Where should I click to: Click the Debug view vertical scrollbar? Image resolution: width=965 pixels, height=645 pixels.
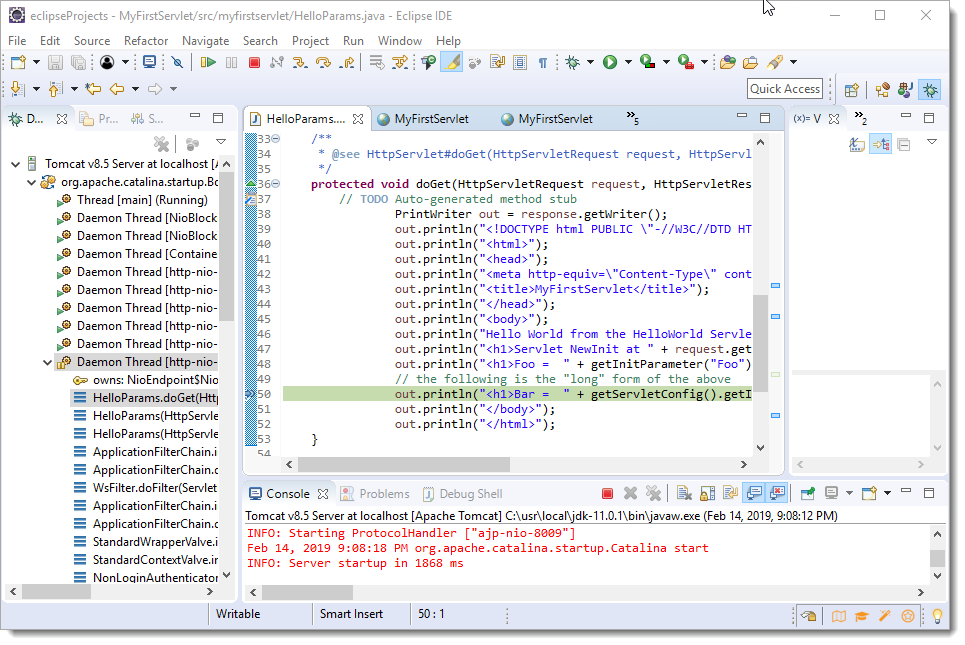[226, 245]
